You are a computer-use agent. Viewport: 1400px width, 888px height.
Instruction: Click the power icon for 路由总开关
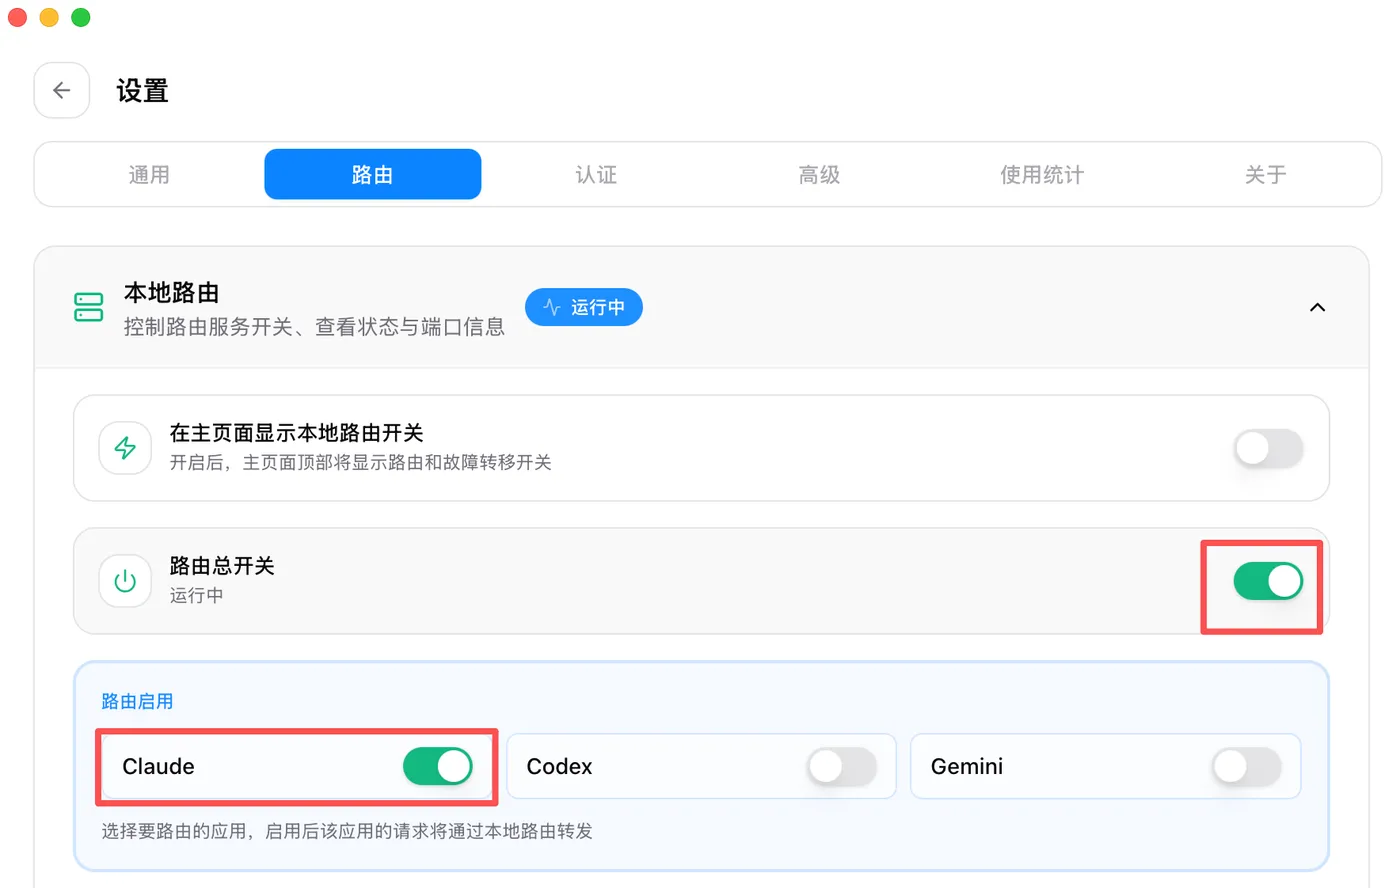[125, 581]
